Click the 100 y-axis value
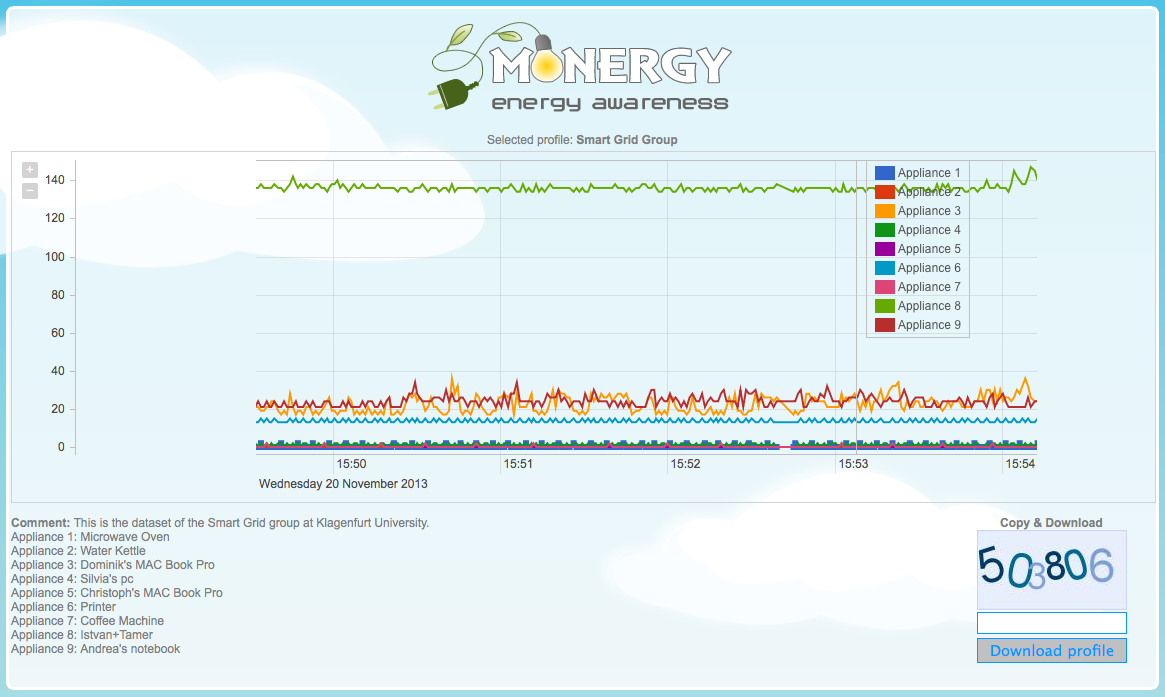1165x697 pixels. [55, 257]
